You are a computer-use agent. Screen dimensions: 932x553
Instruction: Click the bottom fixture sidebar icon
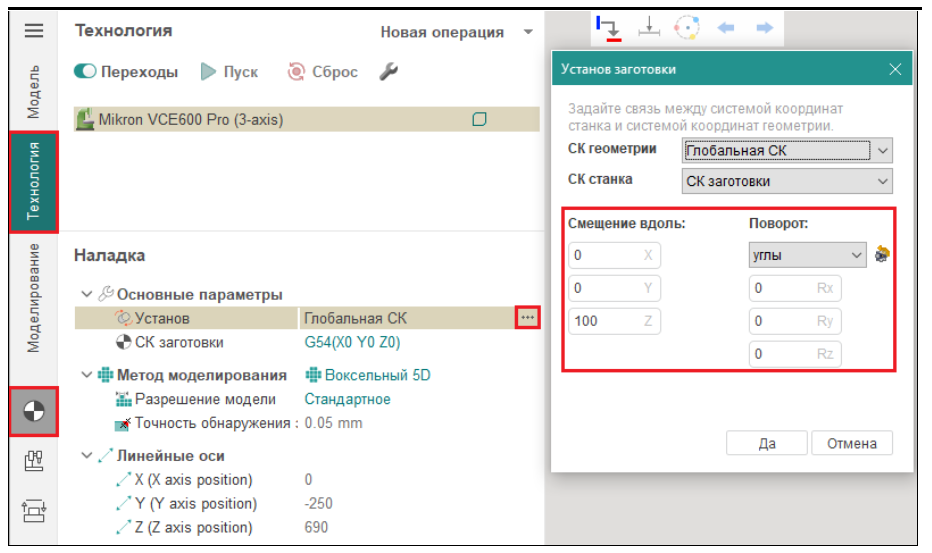pos(34,512)
